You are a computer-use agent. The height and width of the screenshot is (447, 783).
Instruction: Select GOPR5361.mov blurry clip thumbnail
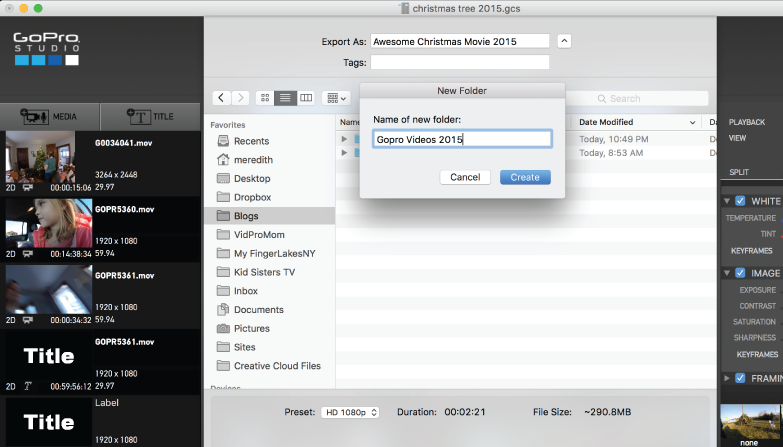(x=49, y=290)
